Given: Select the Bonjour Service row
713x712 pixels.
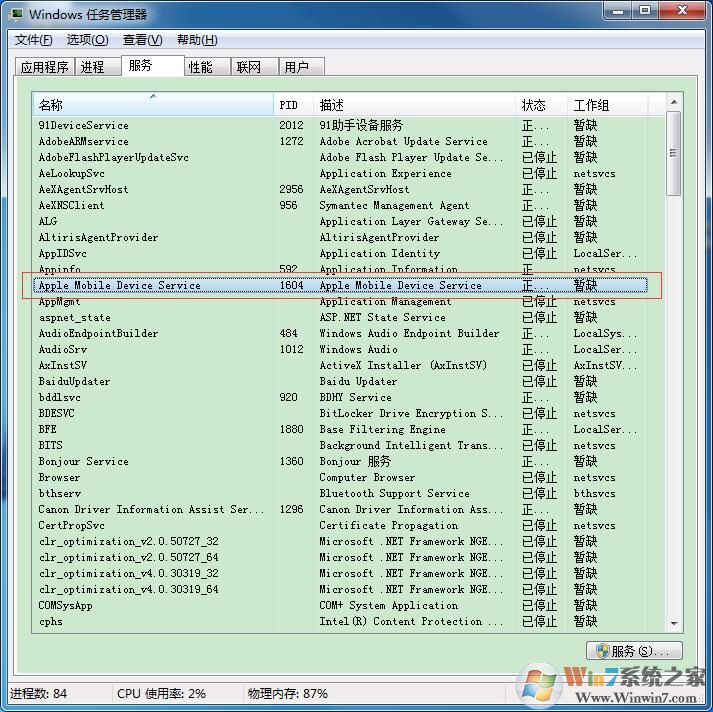Looking at the screenshot, I should [x=84, y=462].
